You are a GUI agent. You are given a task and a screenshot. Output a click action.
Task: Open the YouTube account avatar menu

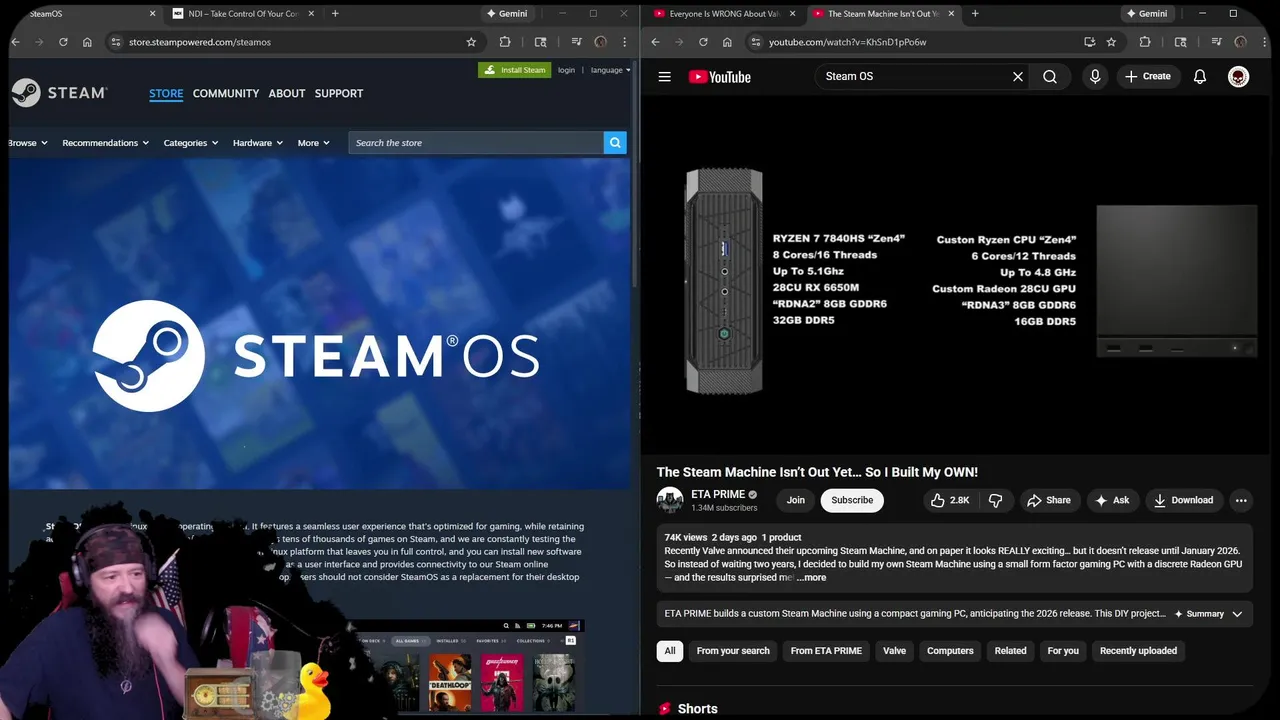click(1238, 77)
